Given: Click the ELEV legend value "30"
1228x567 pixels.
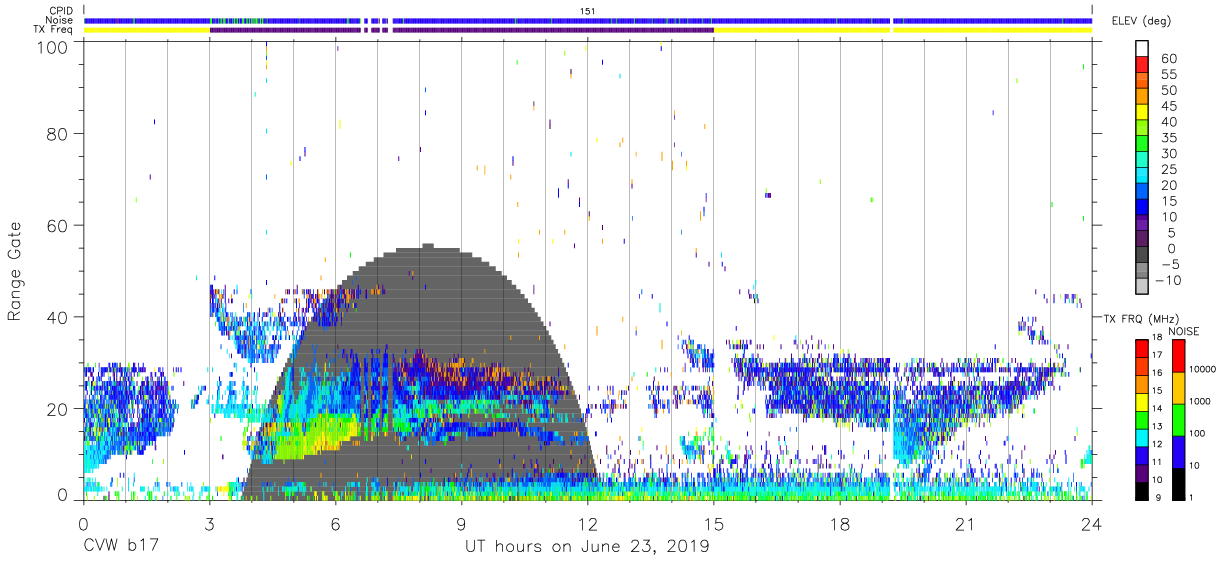Looking at the screenshot, I should [1168, 154].
